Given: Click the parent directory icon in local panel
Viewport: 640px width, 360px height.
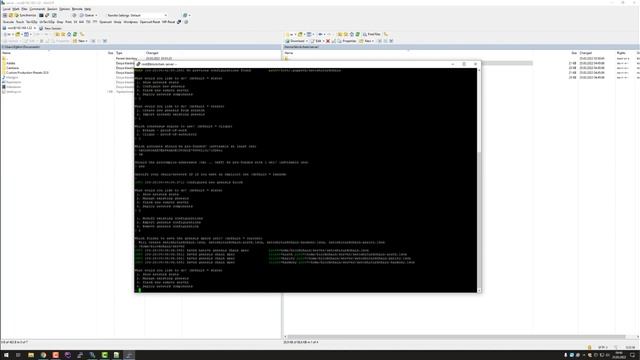Looking at the screenshot, I should (x=58, y=34).
